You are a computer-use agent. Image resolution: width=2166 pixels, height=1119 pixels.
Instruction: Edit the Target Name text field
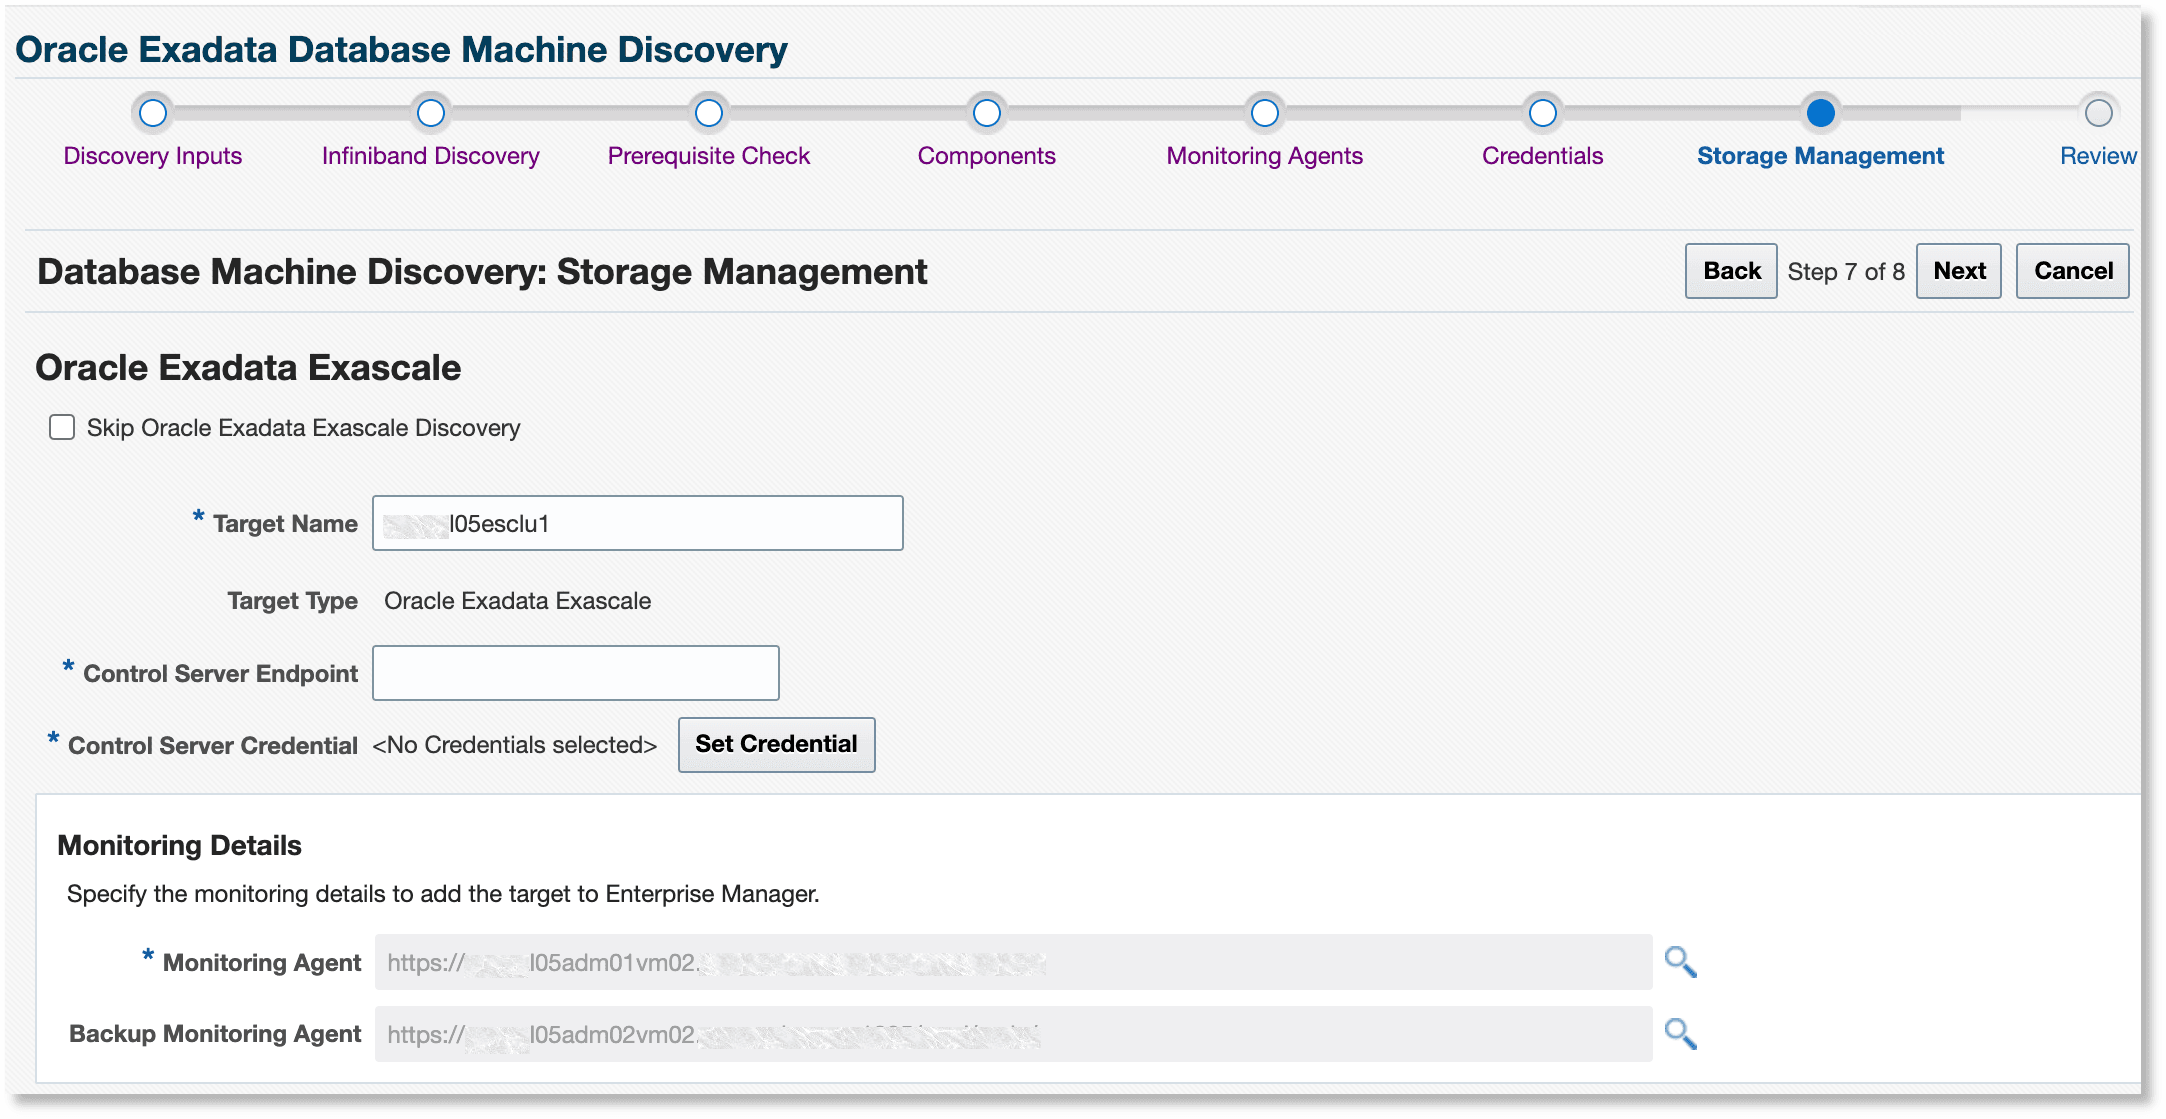637,522
